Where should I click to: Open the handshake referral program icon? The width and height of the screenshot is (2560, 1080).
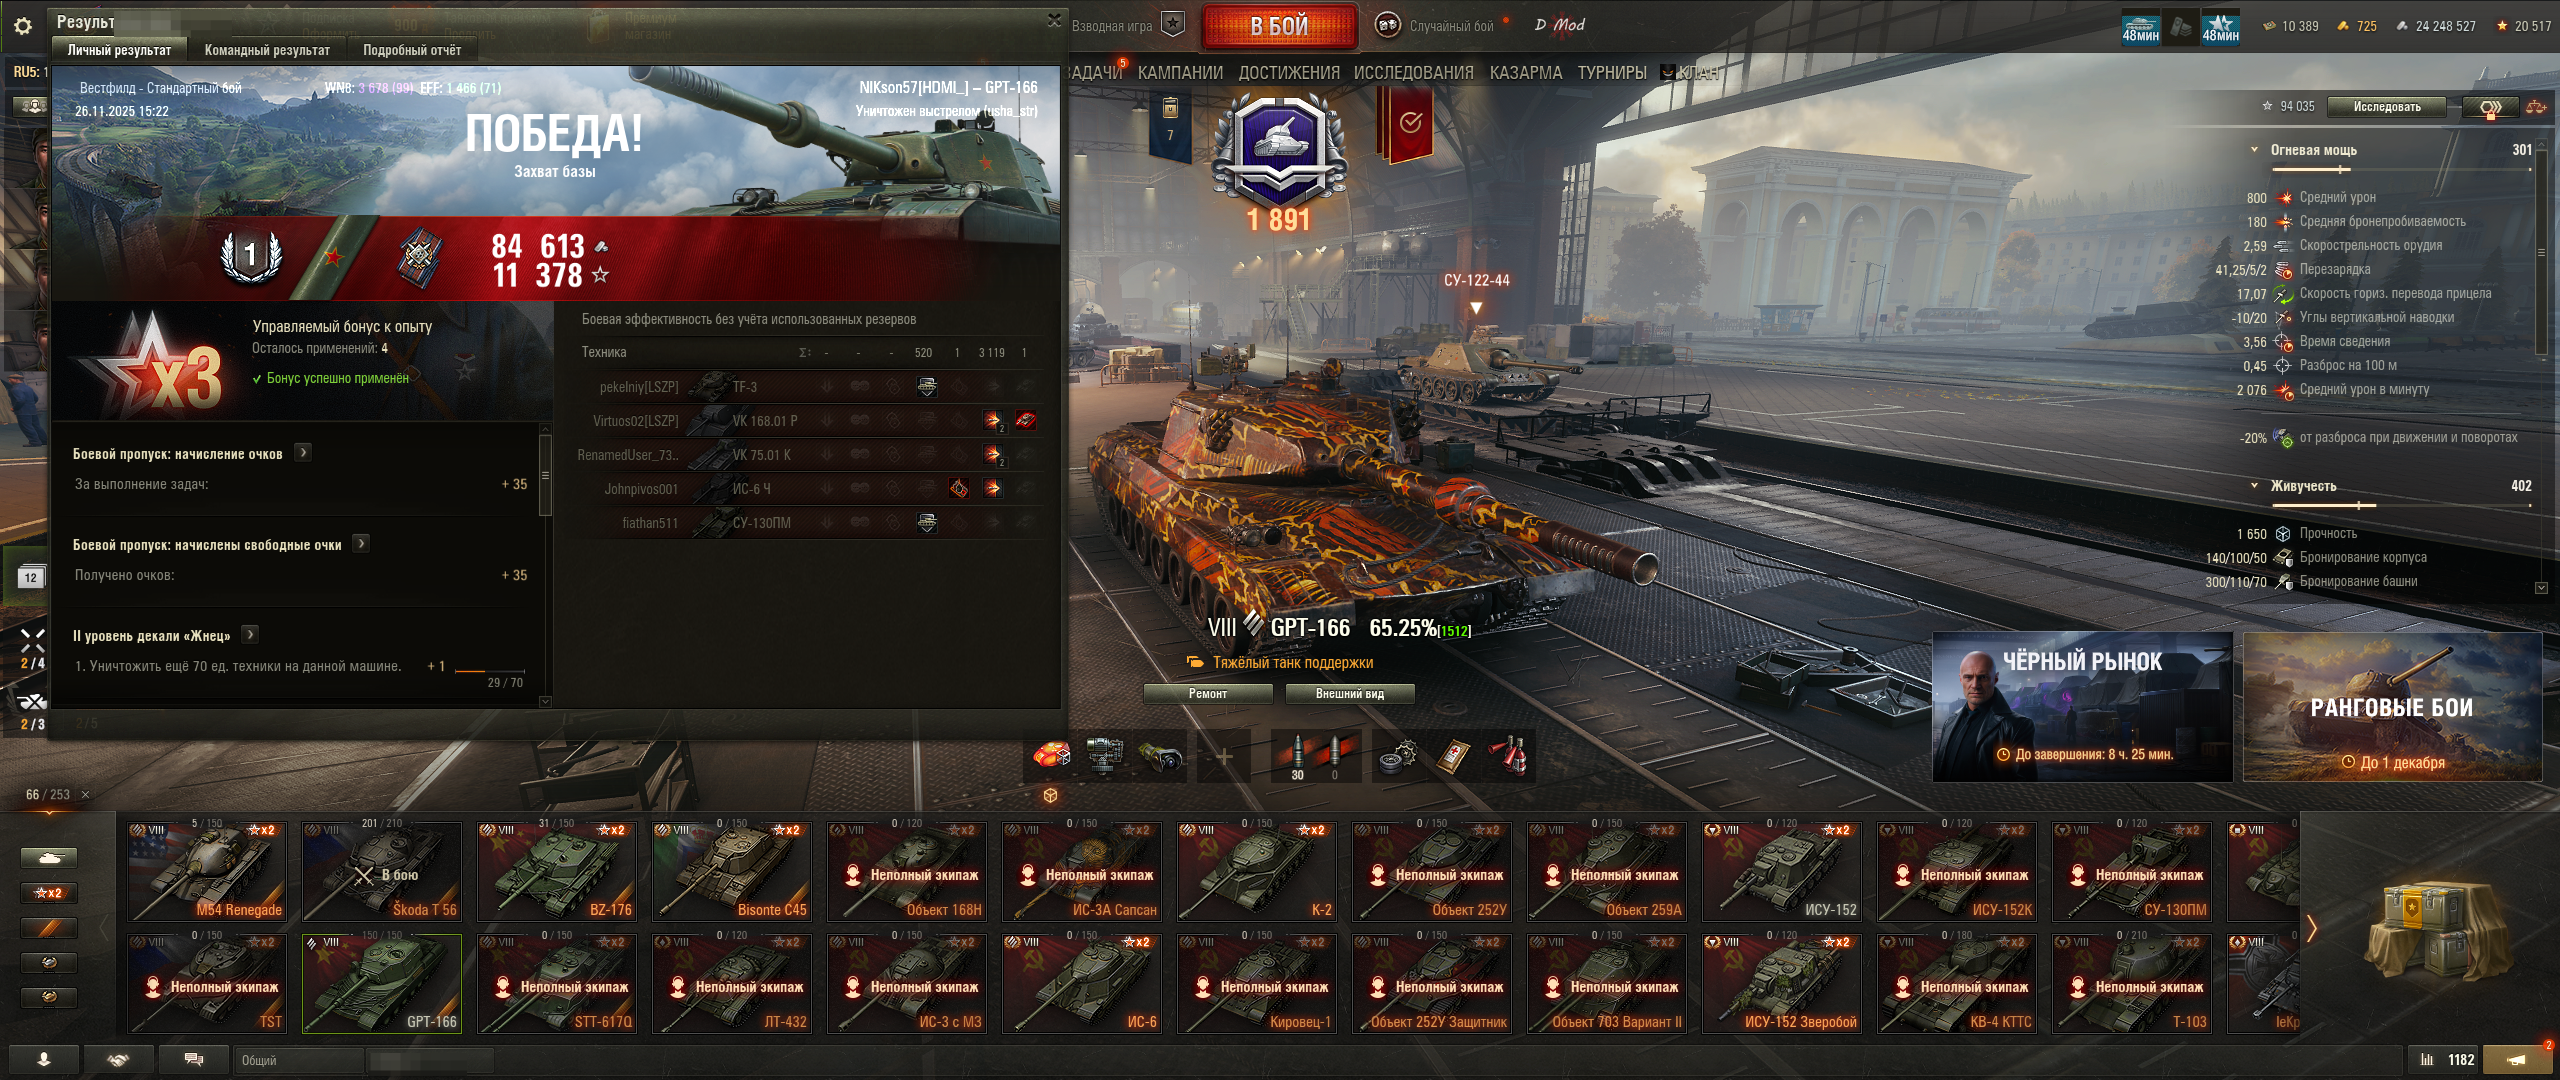point(119,1060)
